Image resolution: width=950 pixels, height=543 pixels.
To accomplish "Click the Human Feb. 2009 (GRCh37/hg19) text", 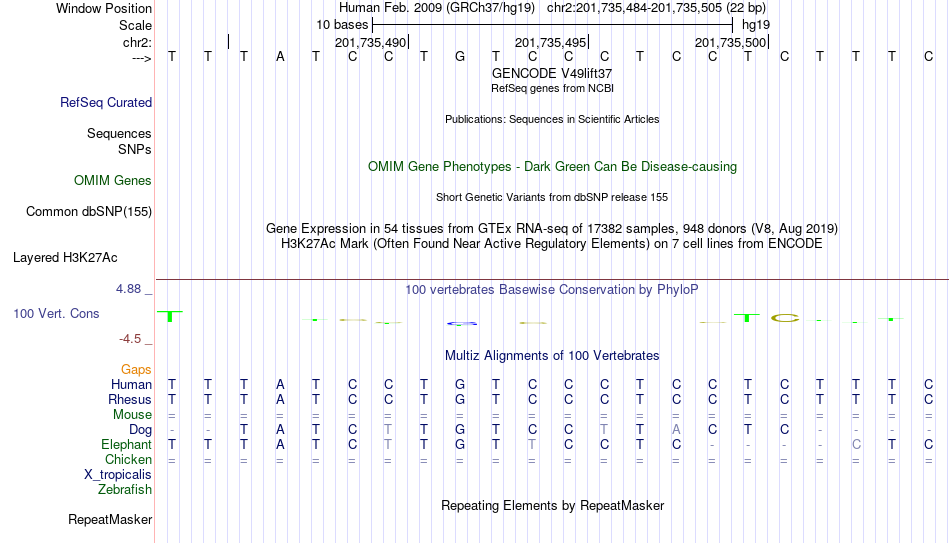I will coord(437,8).
